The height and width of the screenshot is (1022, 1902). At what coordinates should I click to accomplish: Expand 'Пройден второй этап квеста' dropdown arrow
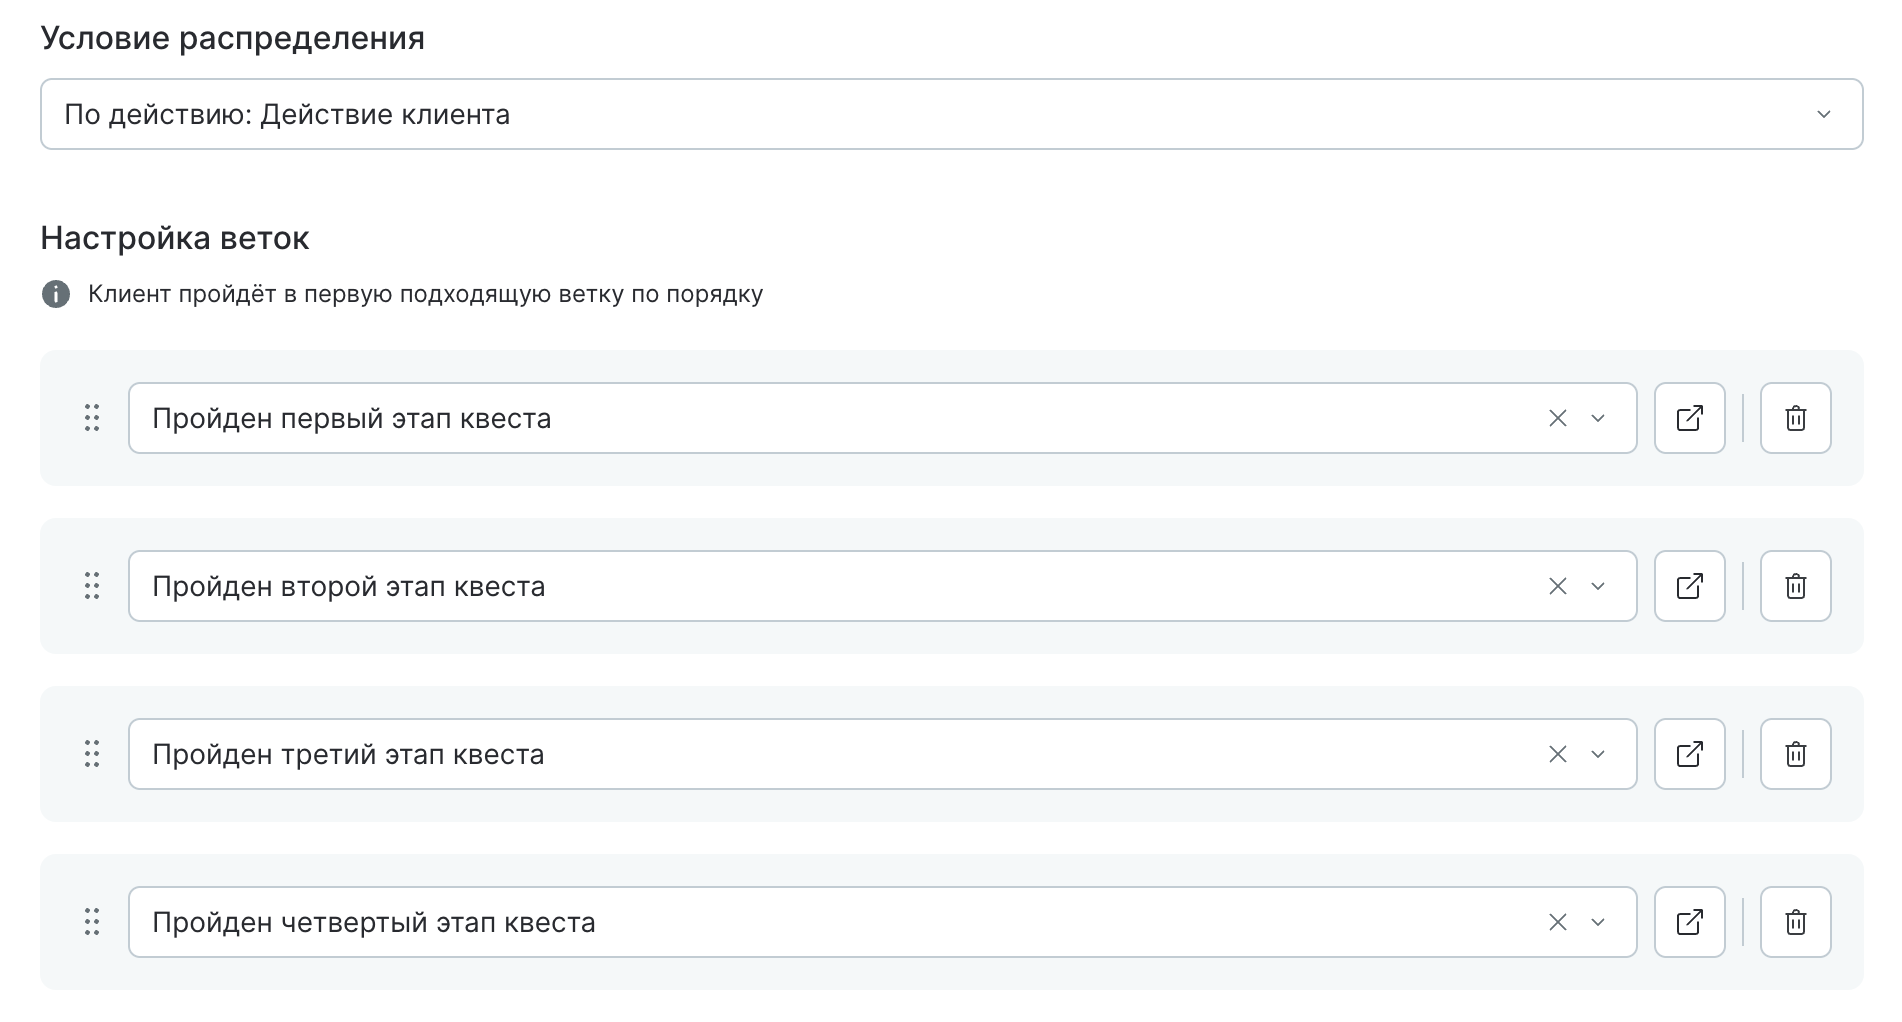pyautogui.click(x=1598, y=586)
